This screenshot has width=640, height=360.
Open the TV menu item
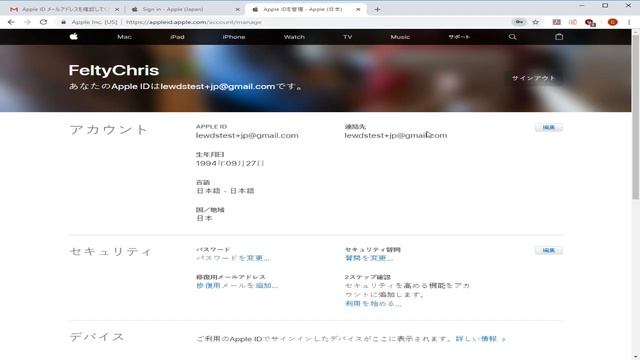(x=347, y=37)
